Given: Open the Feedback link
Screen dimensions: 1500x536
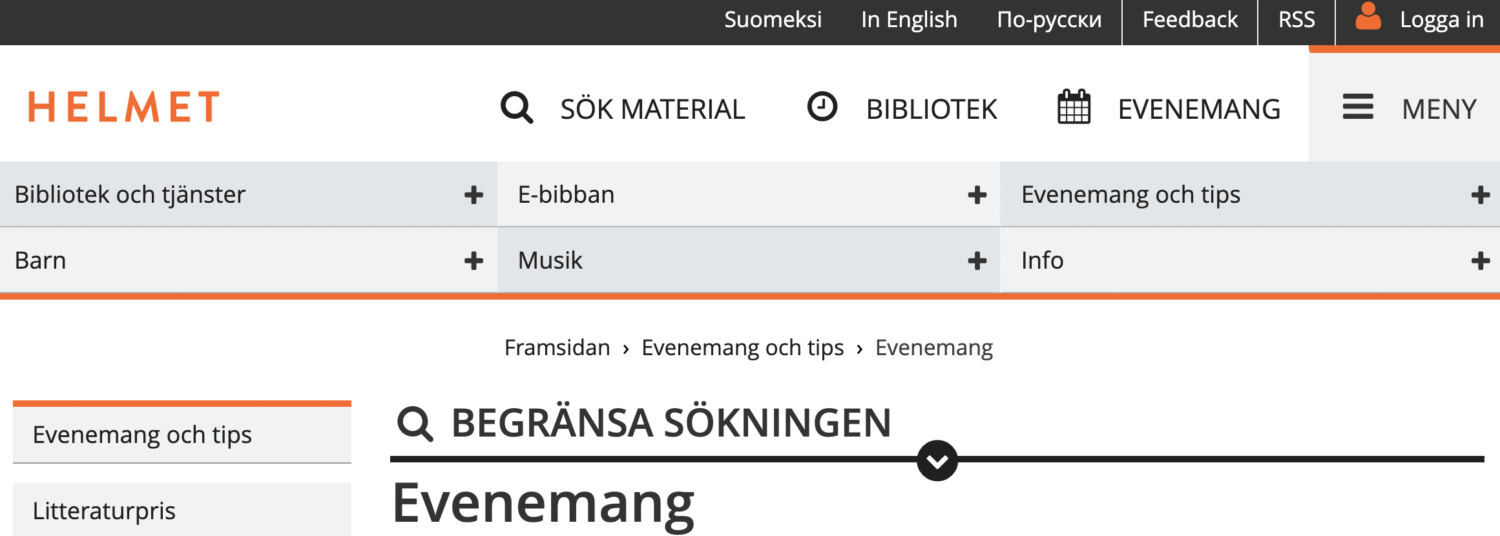Looking at the screenshot, I should coord(1190,20).
